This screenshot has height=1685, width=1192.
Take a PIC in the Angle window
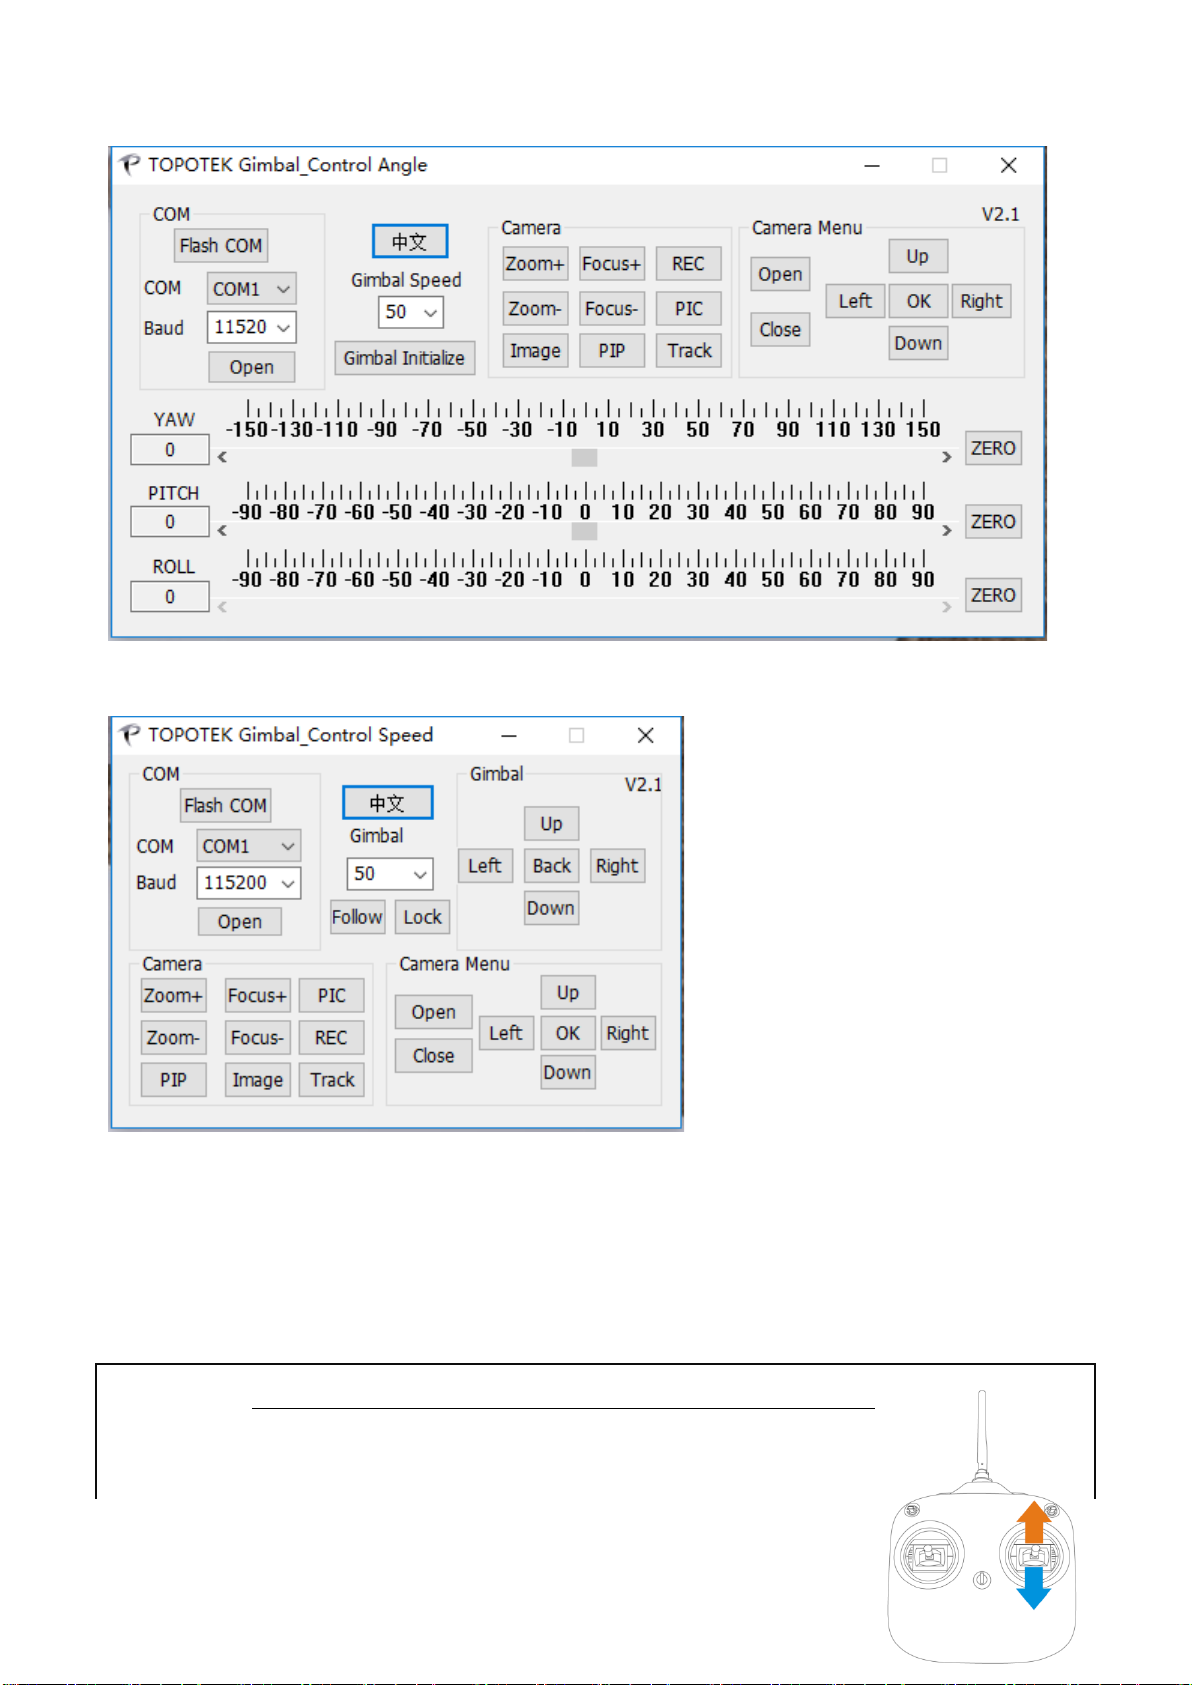[x=688, y=309]
